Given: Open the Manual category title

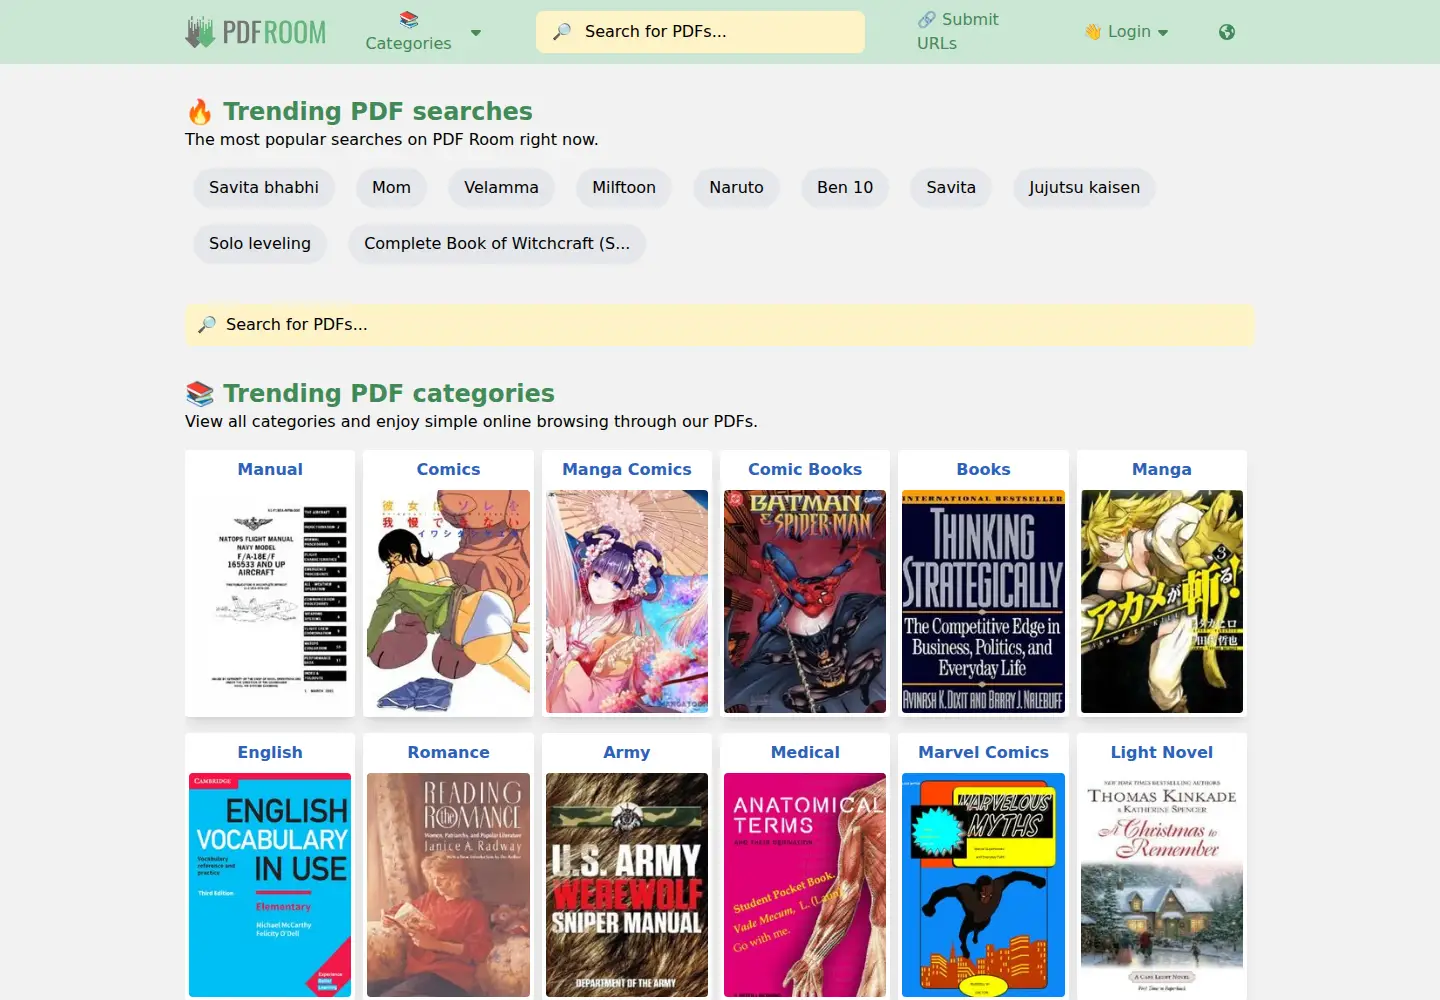Looking at the screenshot, I should (x=270, y=469).
